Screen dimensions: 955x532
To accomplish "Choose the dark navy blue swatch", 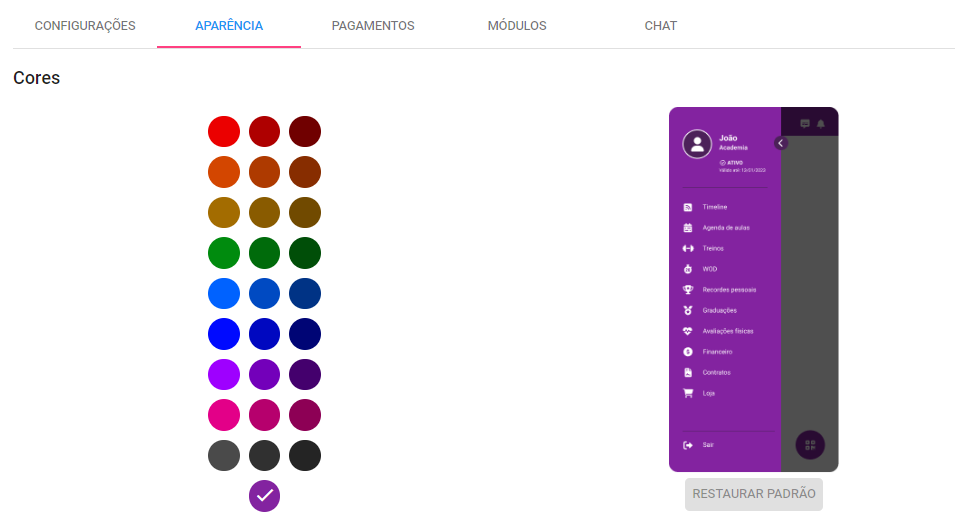I will click(305, 334).
